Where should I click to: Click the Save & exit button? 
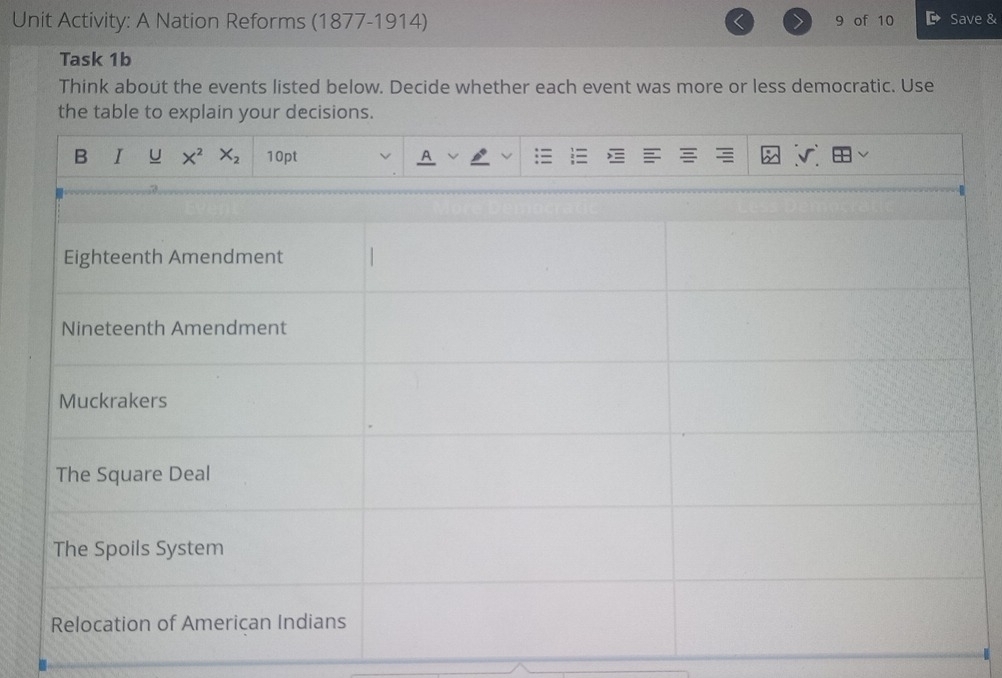point(959,19)
